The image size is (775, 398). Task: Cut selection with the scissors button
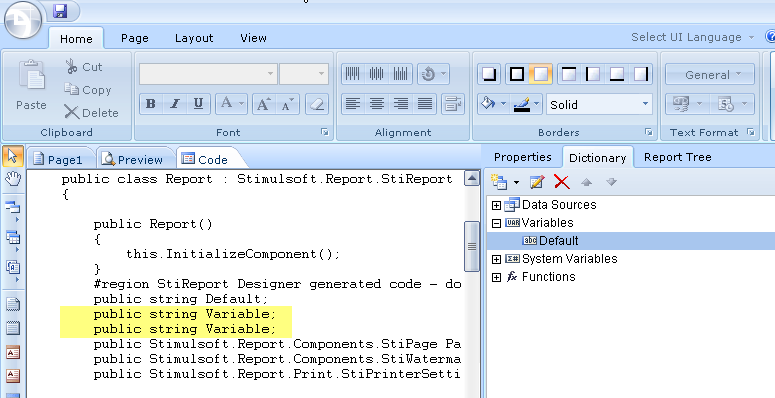tap(84, 67)
